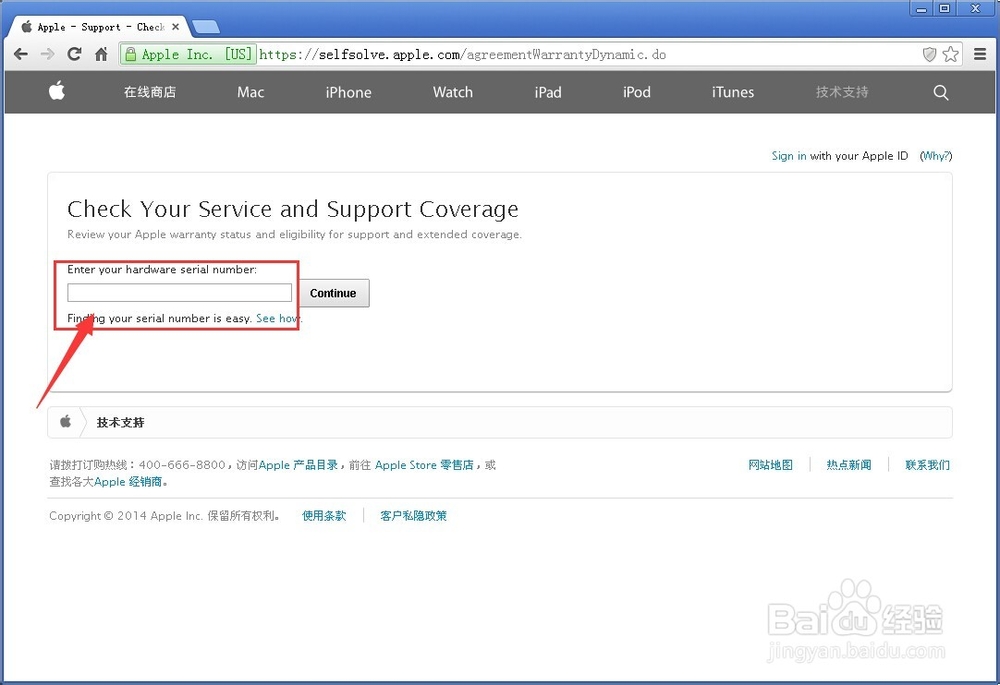1000x685 pixels.
Task: Click the Apple logo beside 技术支持 in footer
Action: pyautogui.click(x=66, y=422)
